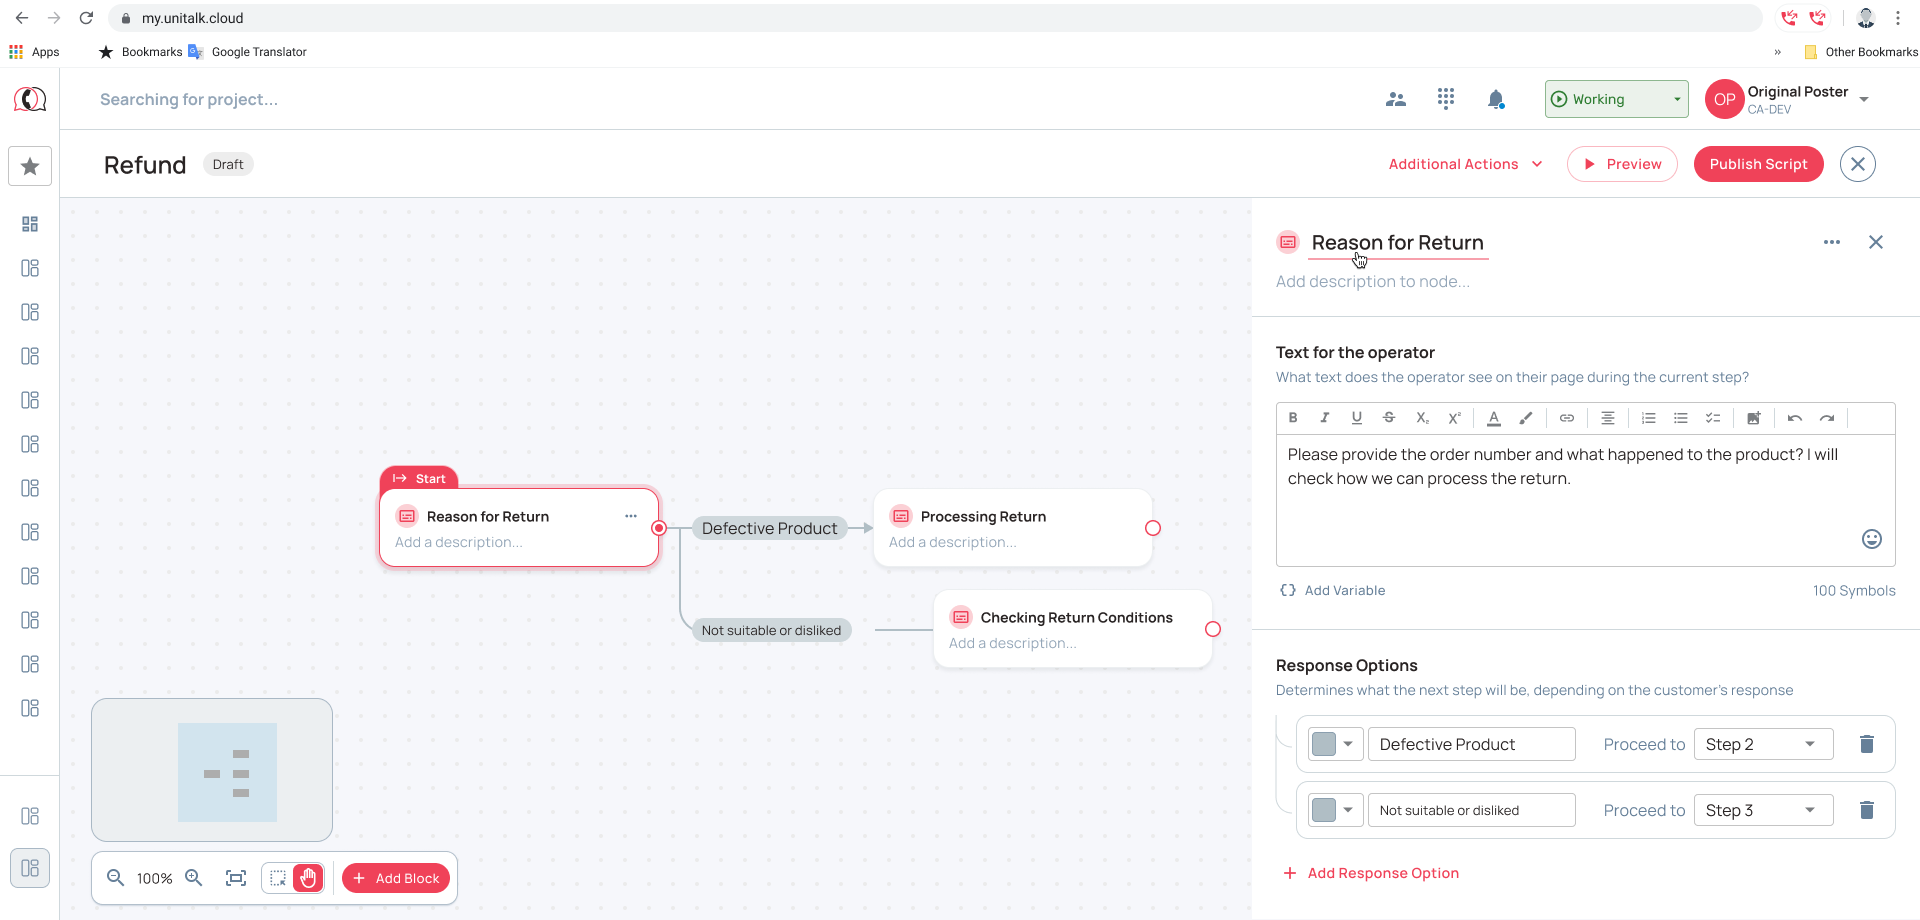Open more options on Reason for Return panel
Viewport: 1920px width, 920px height.
point(1832,242)
